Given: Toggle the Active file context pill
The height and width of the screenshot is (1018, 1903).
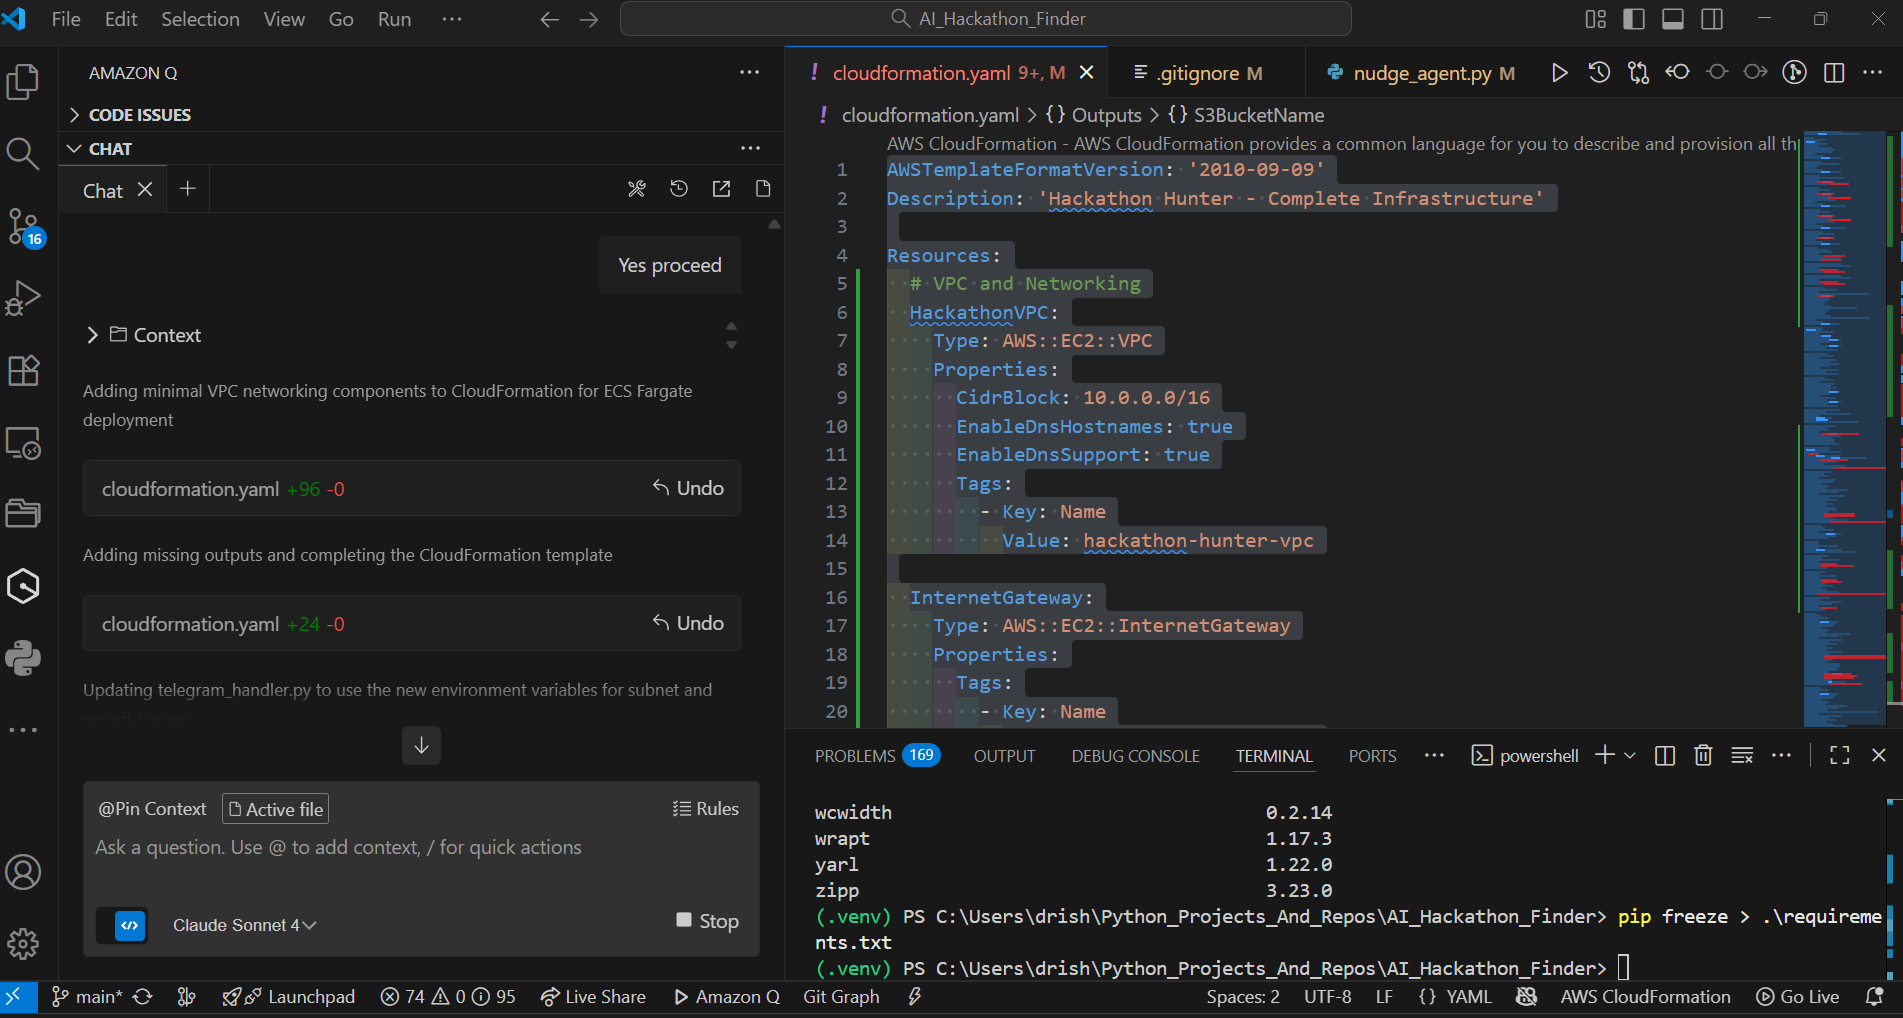Looking at the screenshot, I should pyautogui.click(x=275, y=808).
